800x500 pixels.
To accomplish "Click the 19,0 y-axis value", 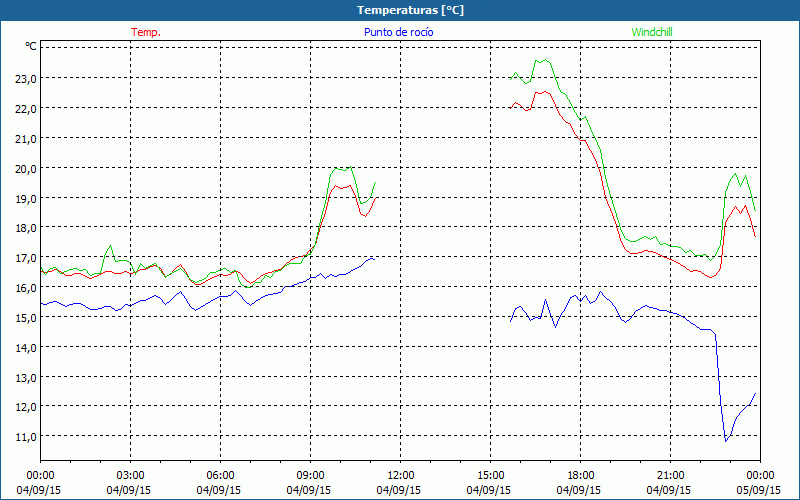I will 28,198.
